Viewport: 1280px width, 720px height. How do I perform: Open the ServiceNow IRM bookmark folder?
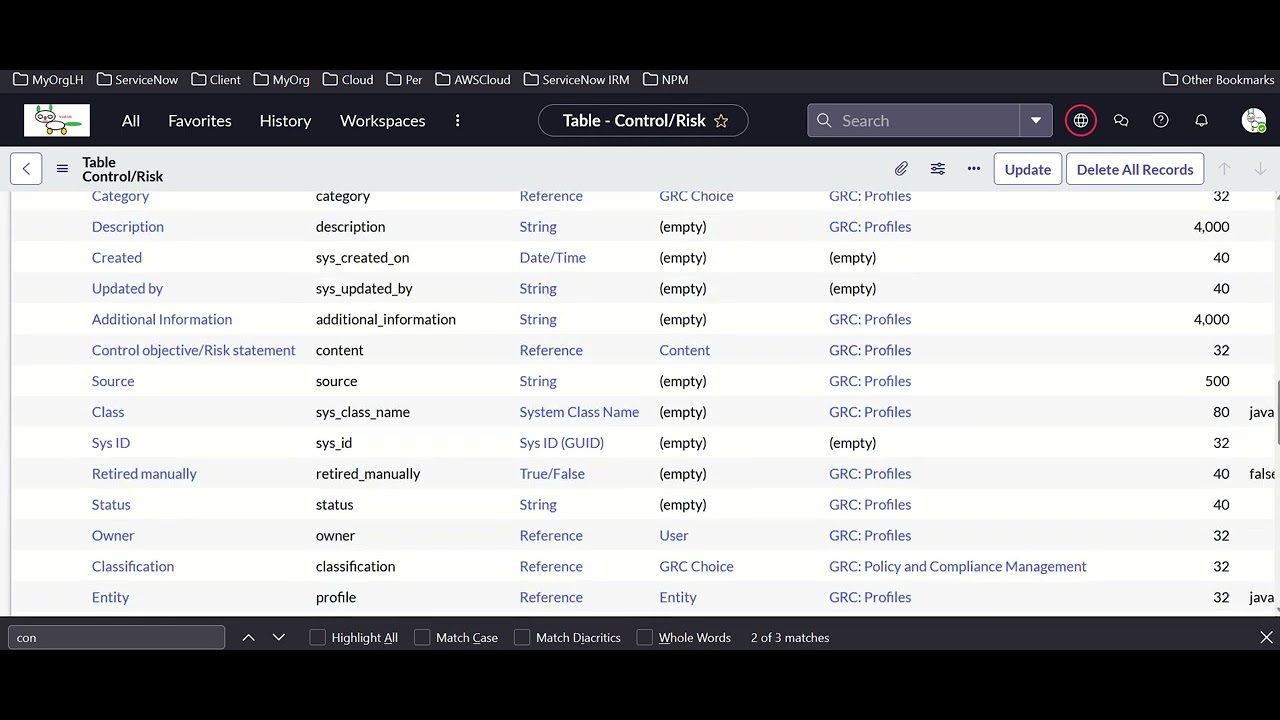point(577,79)
